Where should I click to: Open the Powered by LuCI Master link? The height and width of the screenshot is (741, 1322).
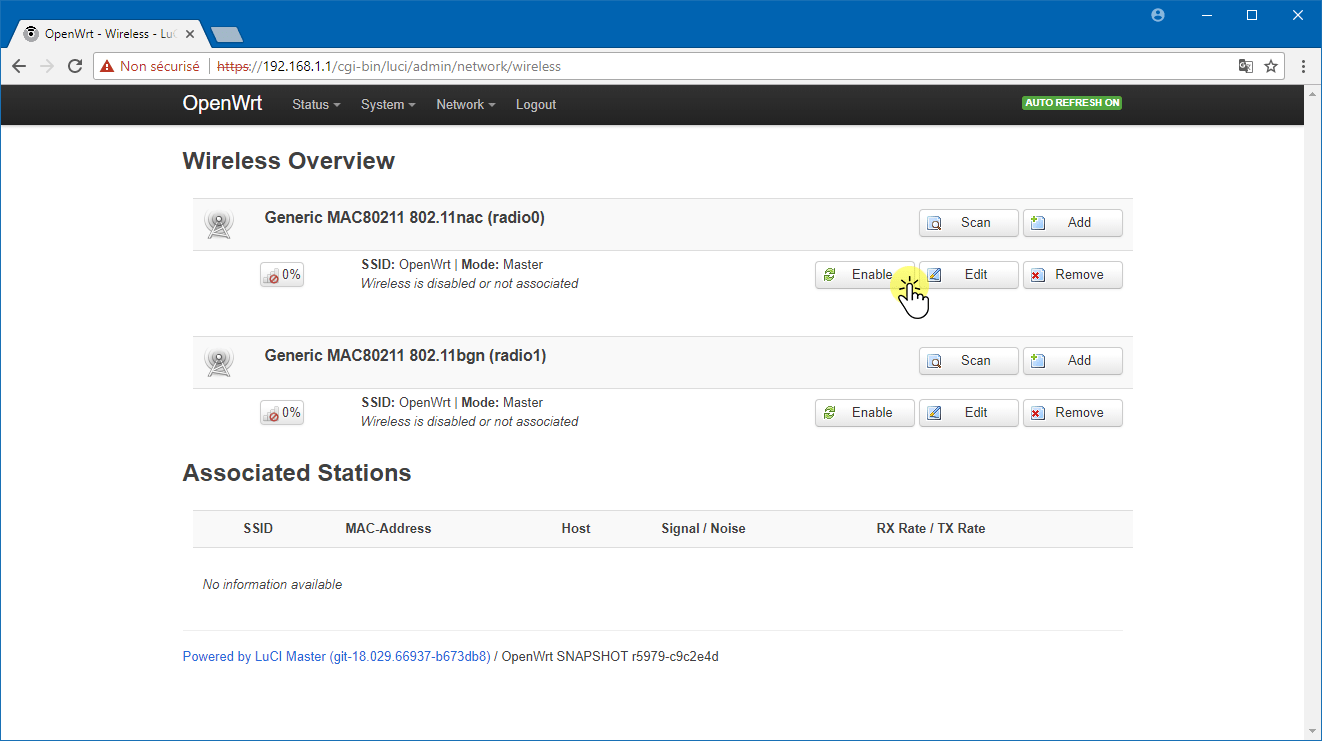coord(336,657)
